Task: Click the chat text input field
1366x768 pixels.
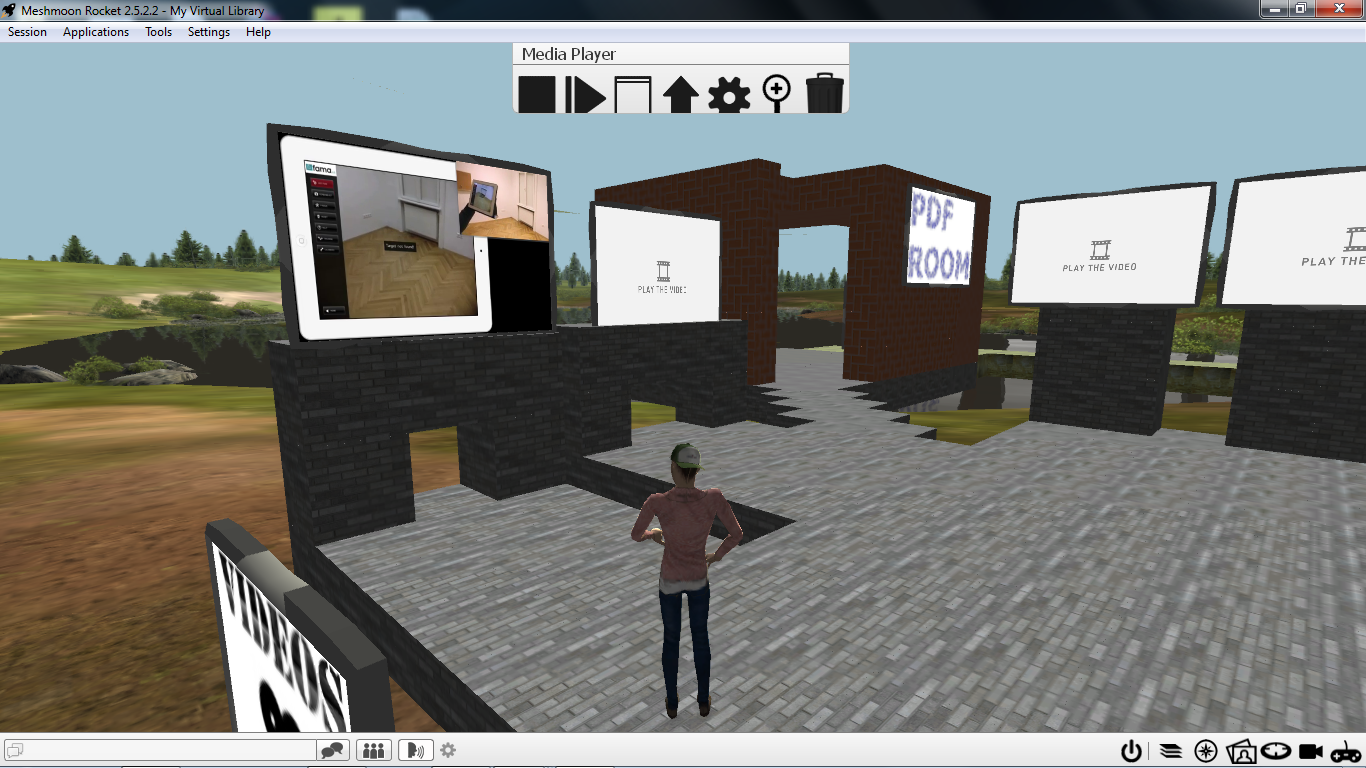Action: tap(160, 750)
